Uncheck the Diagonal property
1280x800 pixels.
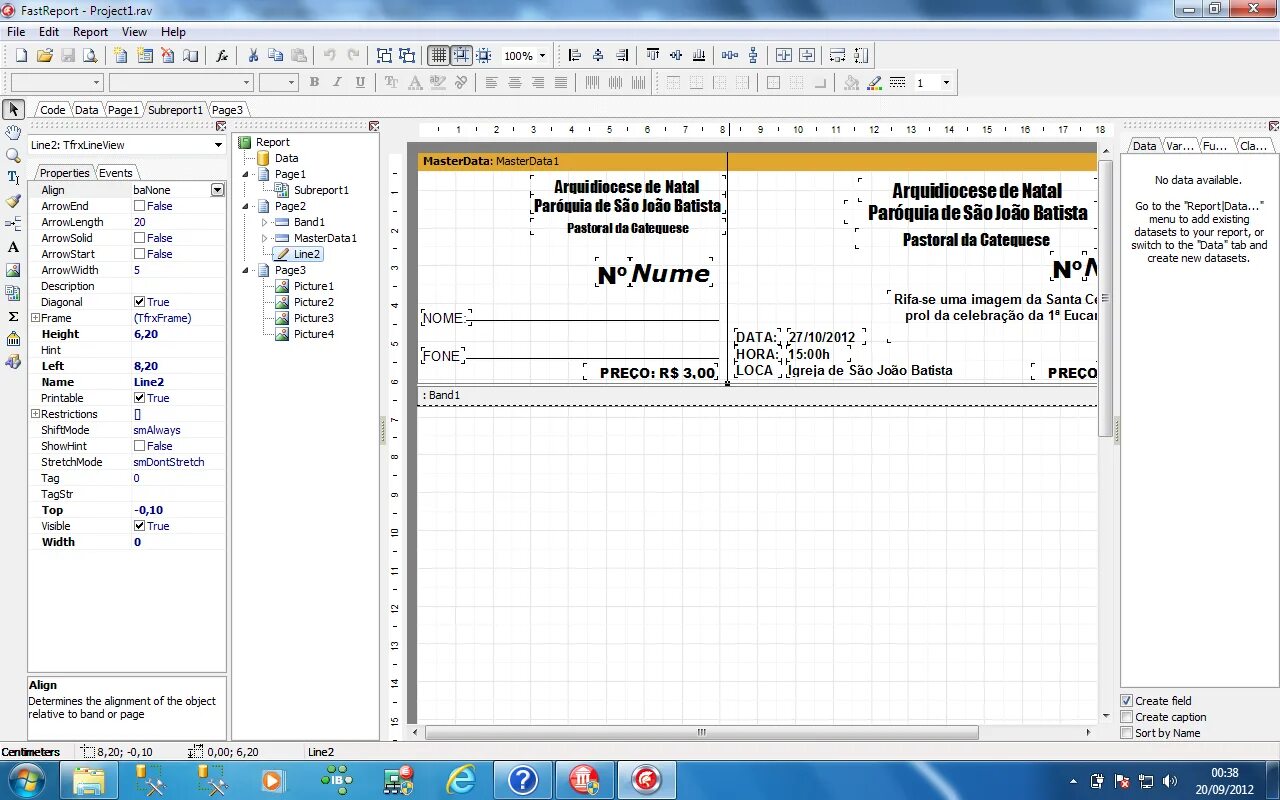(x=139, y=302)
